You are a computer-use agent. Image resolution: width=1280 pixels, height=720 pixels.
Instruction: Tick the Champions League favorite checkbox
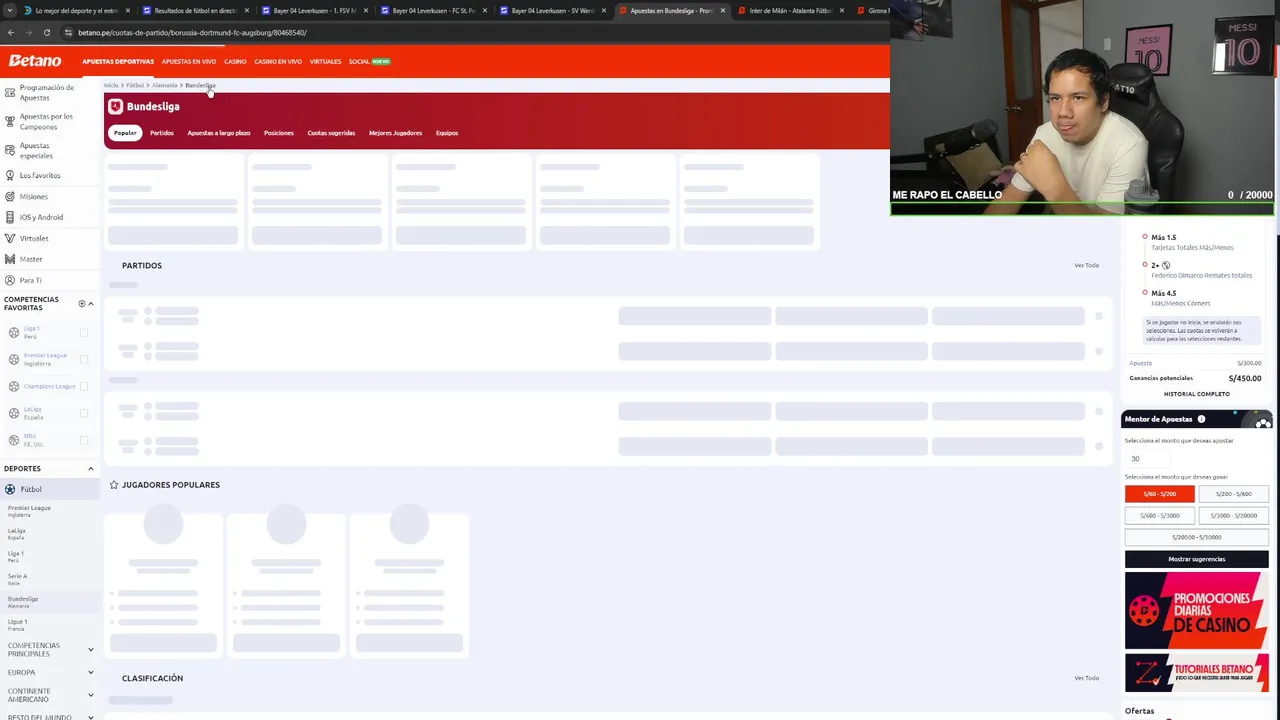(84, 386)
